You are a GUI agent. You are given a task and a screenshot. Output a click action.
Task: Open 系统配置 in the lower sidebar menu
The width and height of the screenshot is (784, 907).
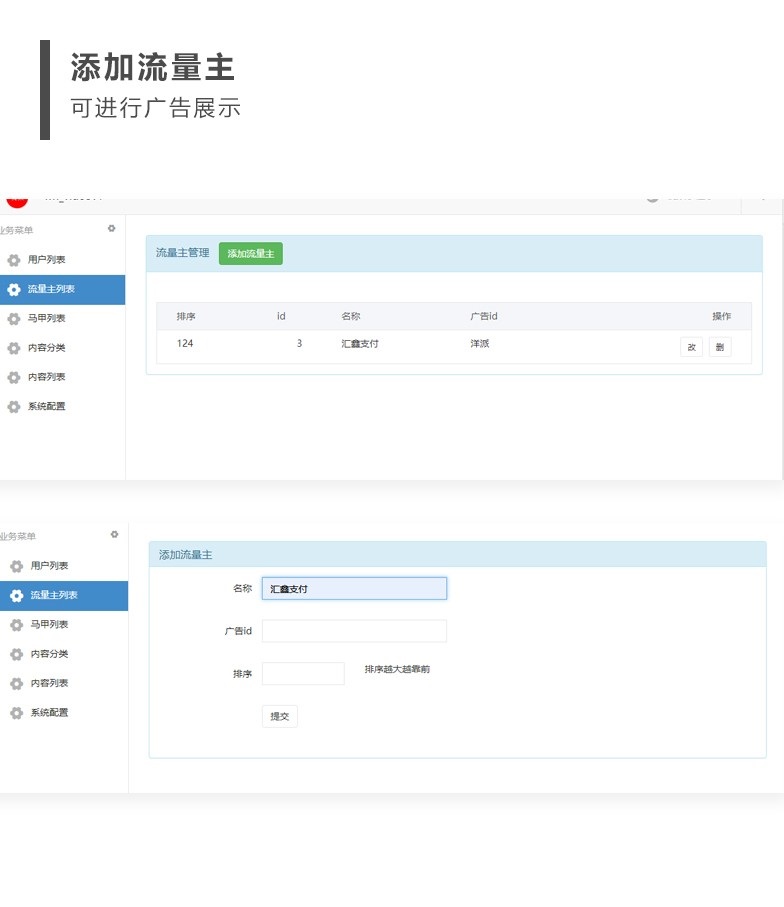pyautogui.click(x=49, y=713)
